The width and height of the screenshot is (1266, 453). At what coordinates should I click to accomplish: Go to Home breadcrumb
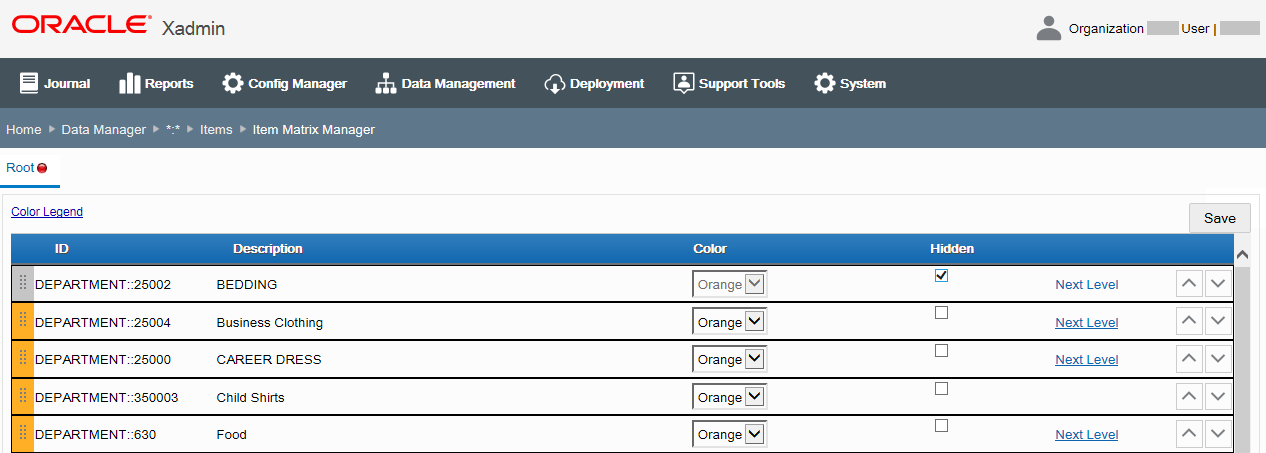pos(24,129)
